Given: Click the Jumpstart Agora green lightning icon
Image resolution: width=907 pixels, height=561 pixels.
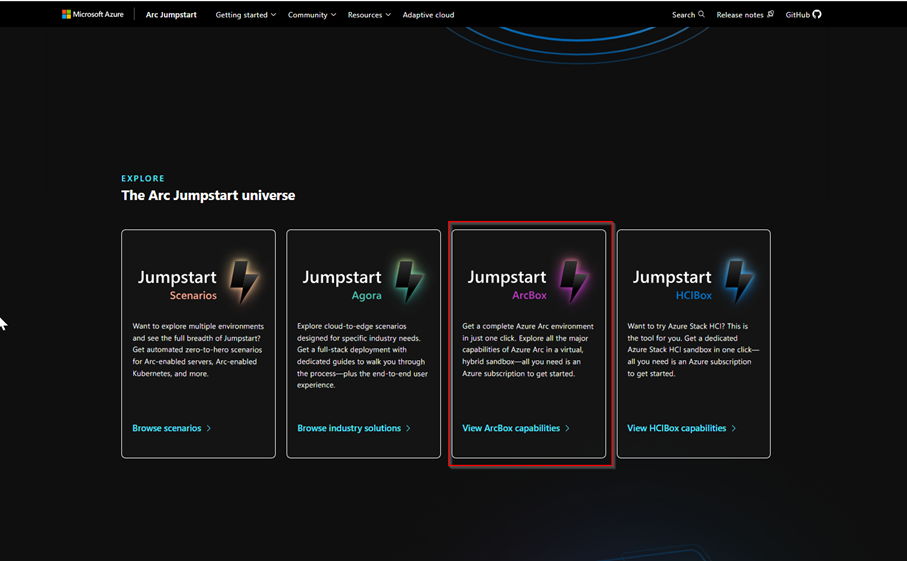Looking at the screenshot, I should point(408,282).
